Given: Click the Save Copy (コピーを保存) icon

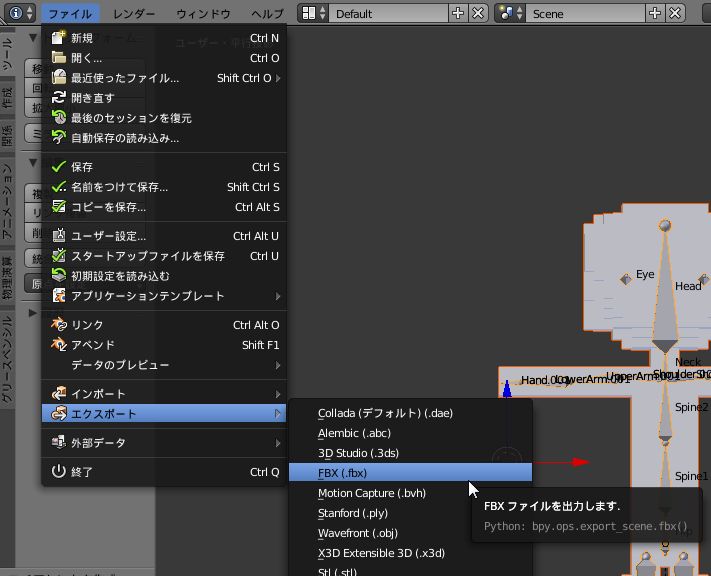Looking at the screenshot, I should tap(58, 207).
